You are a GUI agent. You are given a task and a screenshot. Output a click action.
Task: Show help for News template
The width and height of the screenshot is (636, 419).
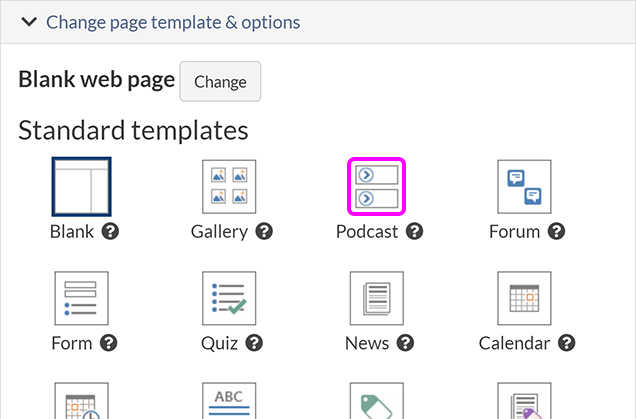[405, 344]
